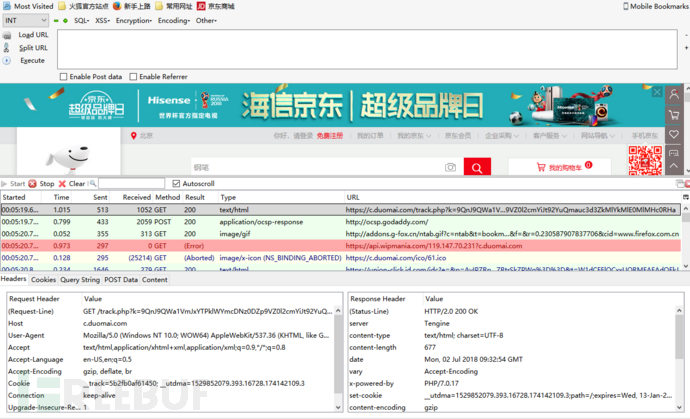The width and height of the screenshot is (690, 419).
Task: Click the JD bookmark icon
Action: click(201, 6)
